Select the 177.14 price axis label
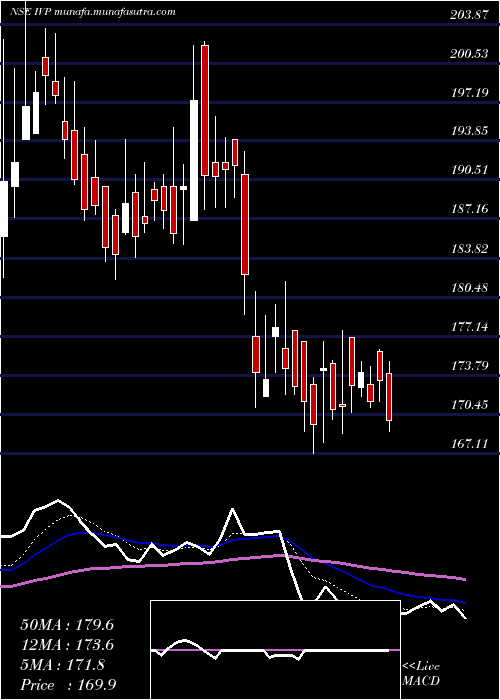Image resolution: width=500 pixels, height=700 pixels. (x=468, y=327)
